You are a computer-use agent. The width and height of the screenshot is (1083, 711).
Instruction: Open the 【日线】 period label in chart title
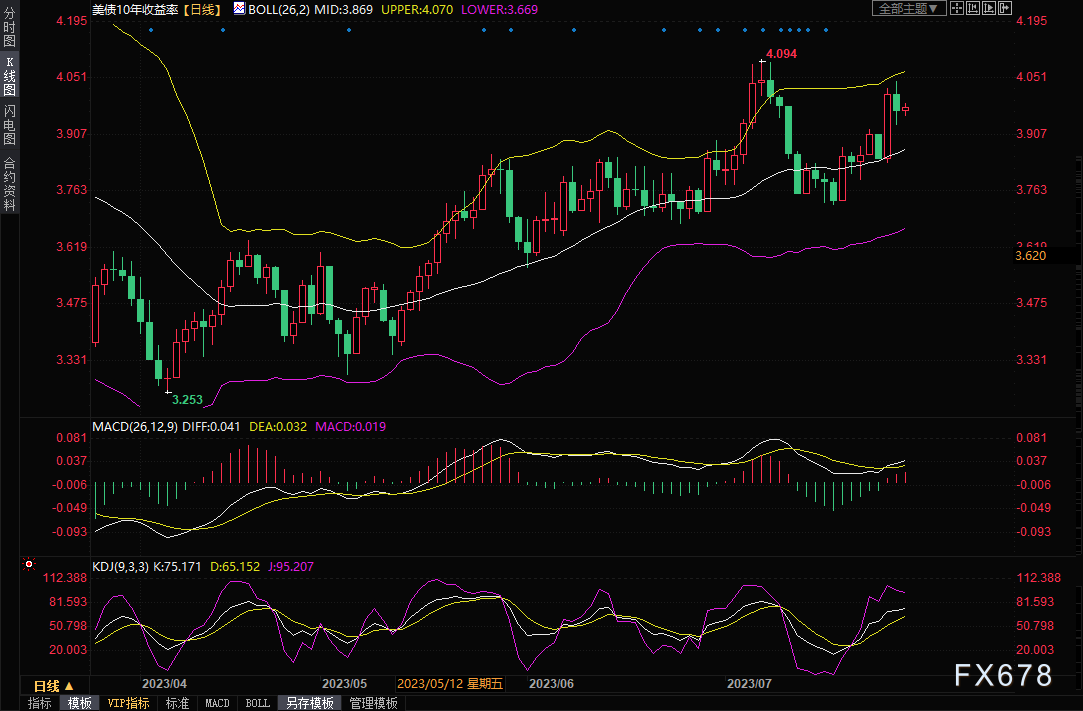point(203,8)
